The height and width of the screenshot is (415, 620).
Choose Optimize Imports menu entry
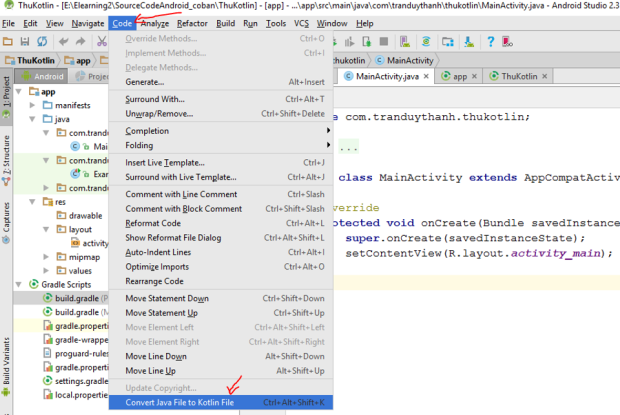coord(221,267)
